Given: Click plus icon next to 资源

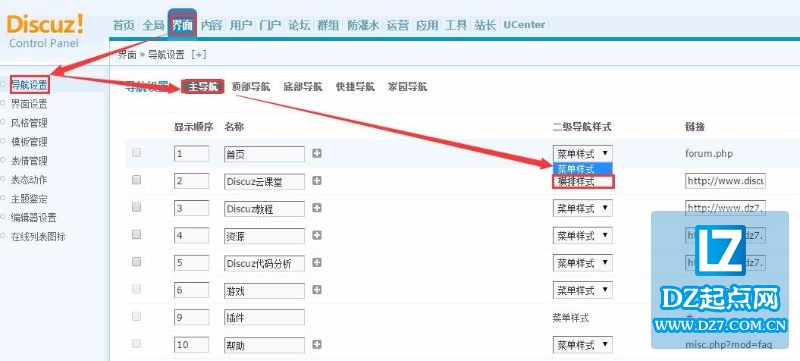Looking at the screenshot, I should tap(317, 235).
